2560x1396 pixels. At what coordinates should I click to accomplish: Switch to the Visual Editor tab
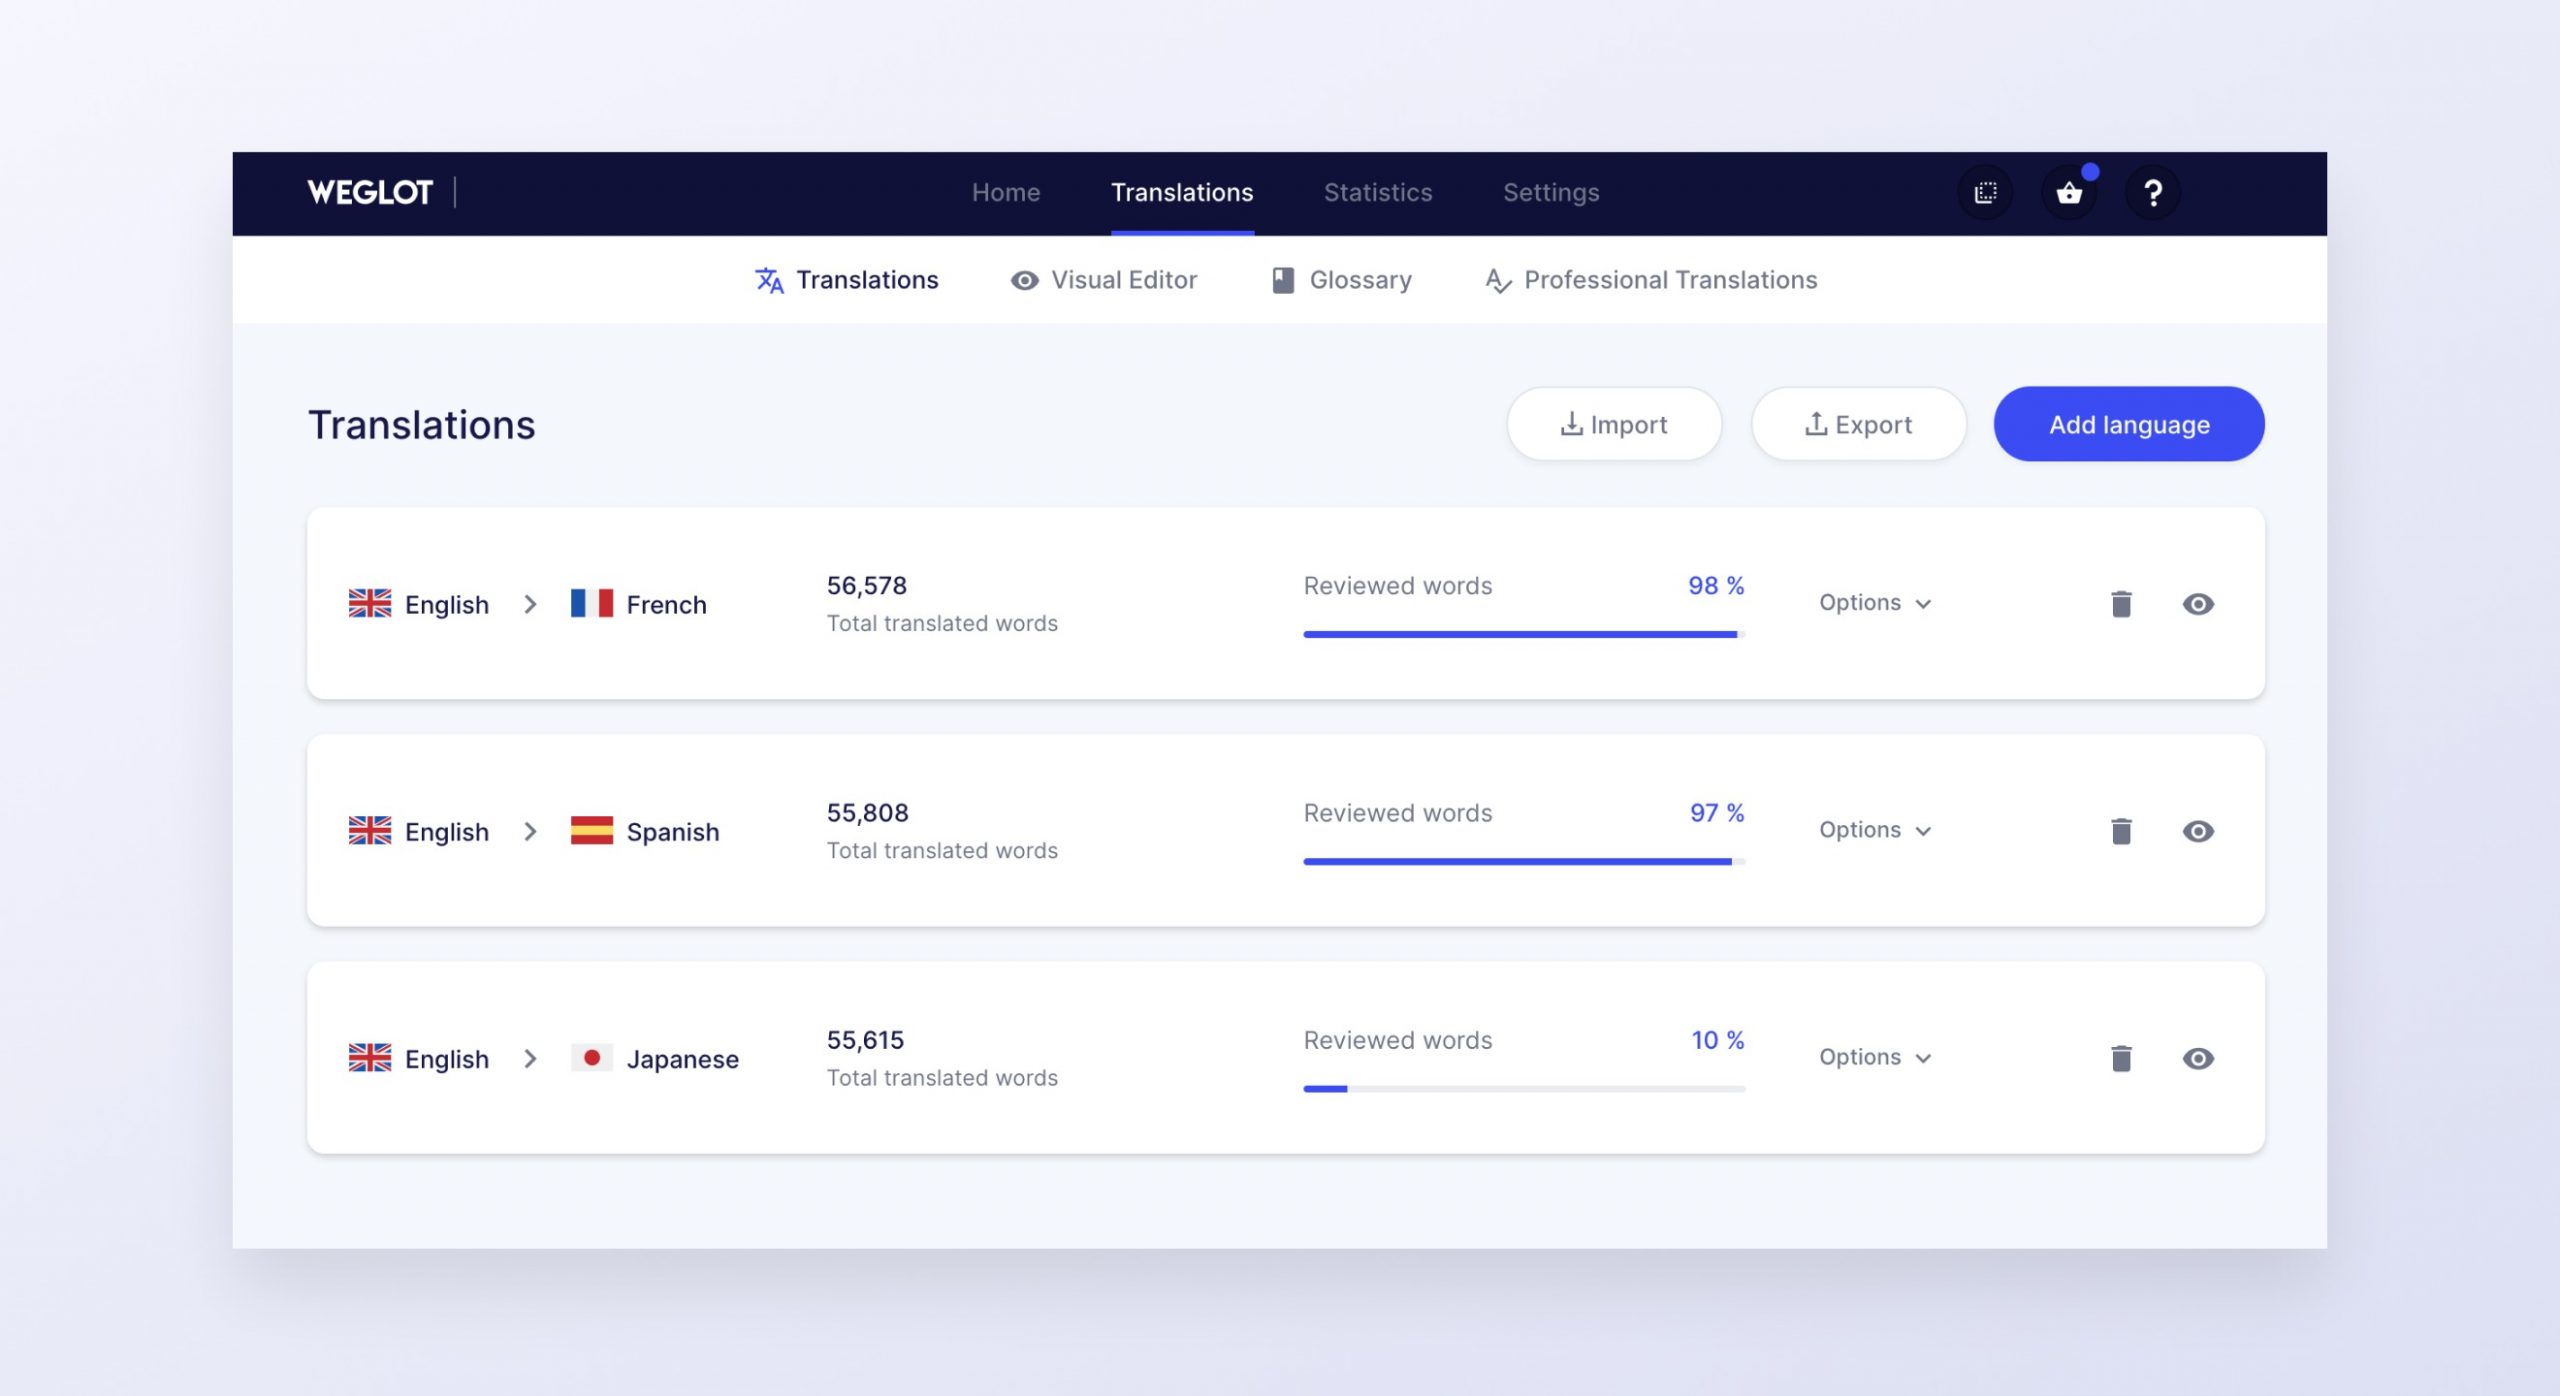(x=1104, y=279)
